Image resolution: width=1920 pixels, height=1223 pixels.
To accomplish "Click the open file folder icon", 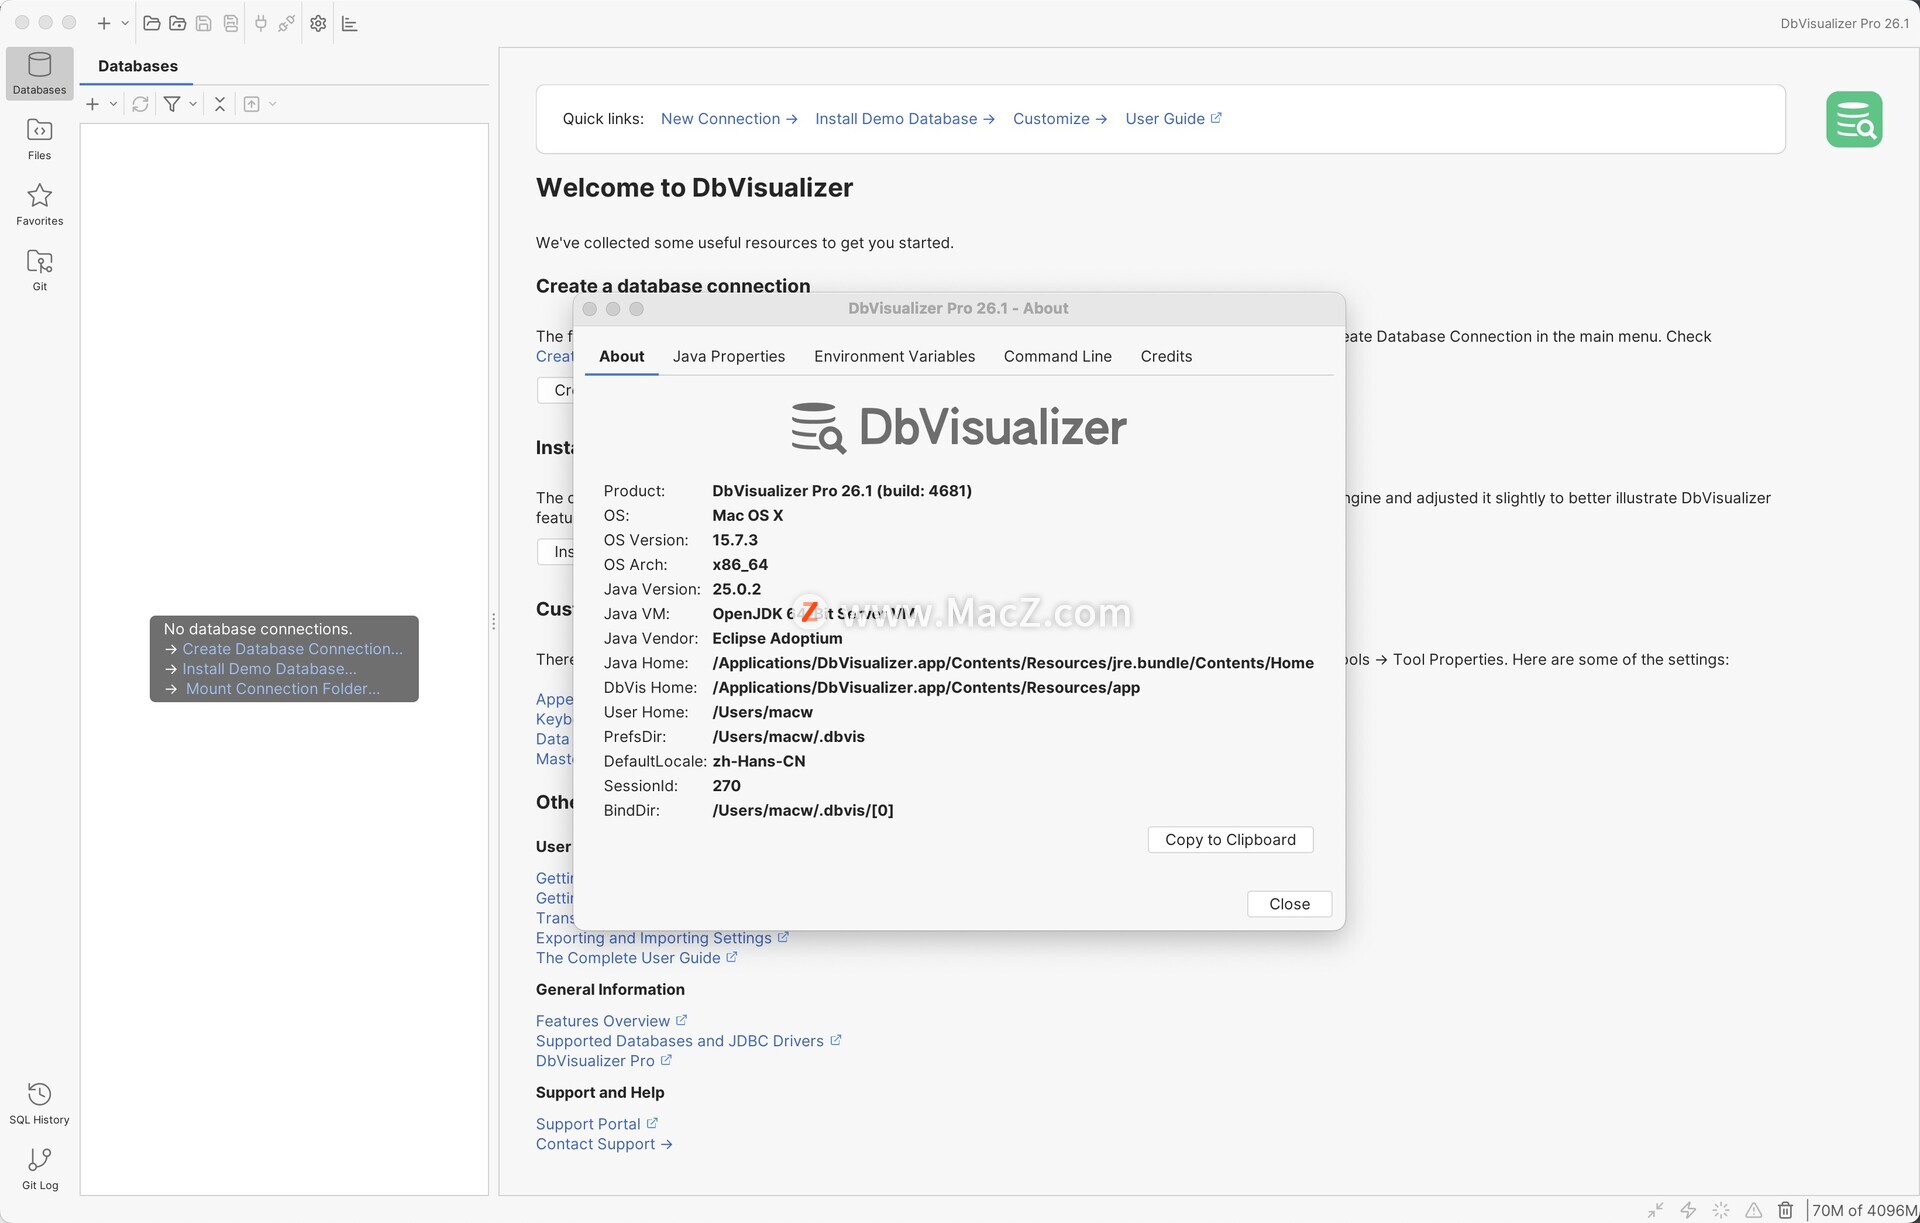I will click(x=152, y=23).
